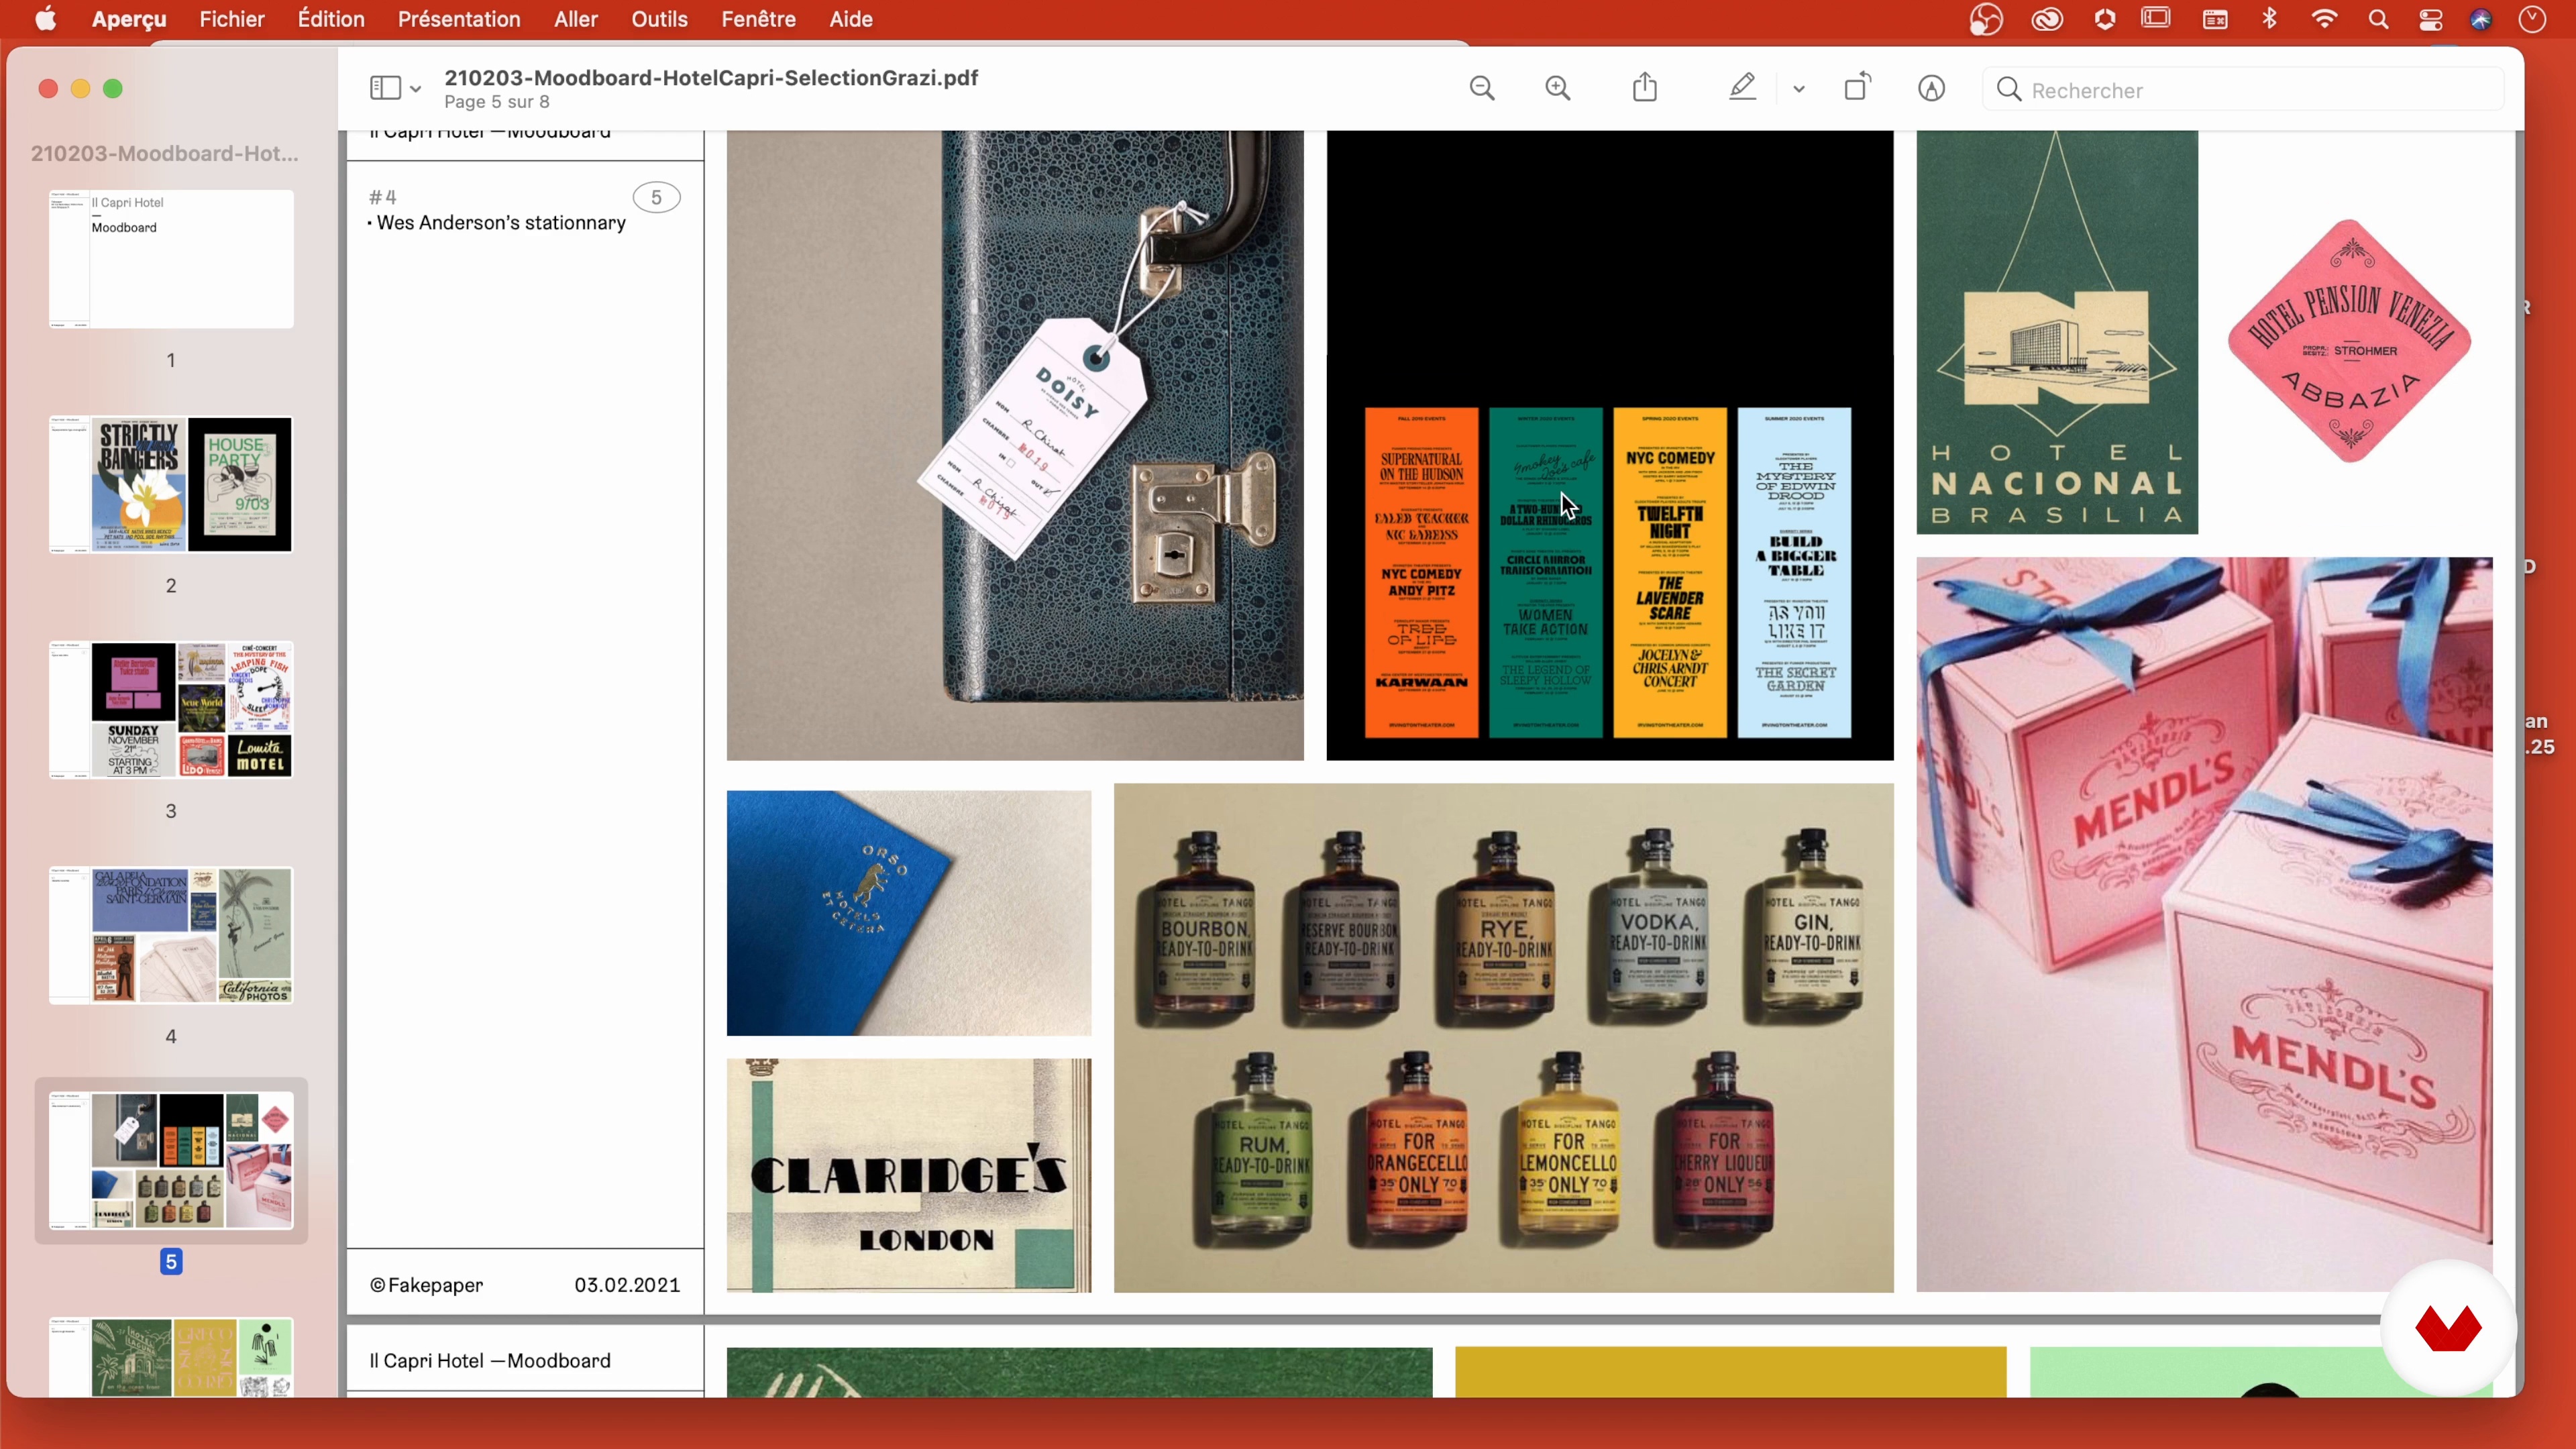
Task: Select page 2 thumbnail with Strictly Bangers poster
Action: point(171,485)
